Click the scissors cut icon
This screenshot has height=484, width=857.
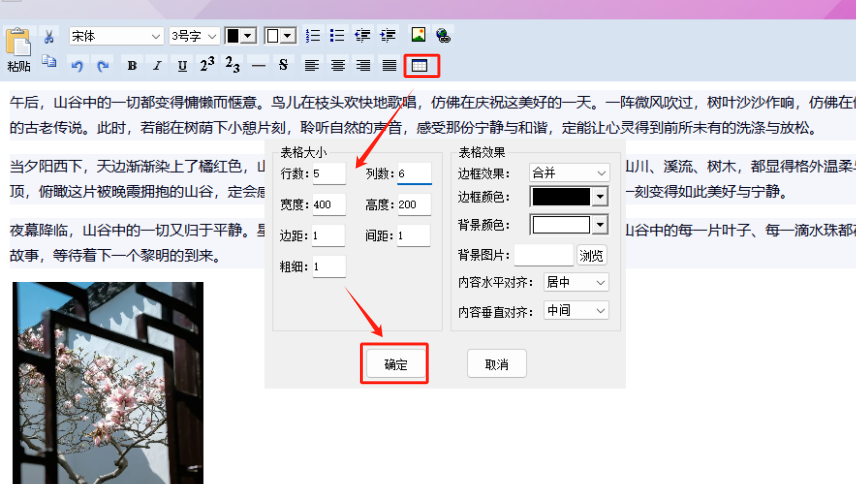tap(49, 37)
